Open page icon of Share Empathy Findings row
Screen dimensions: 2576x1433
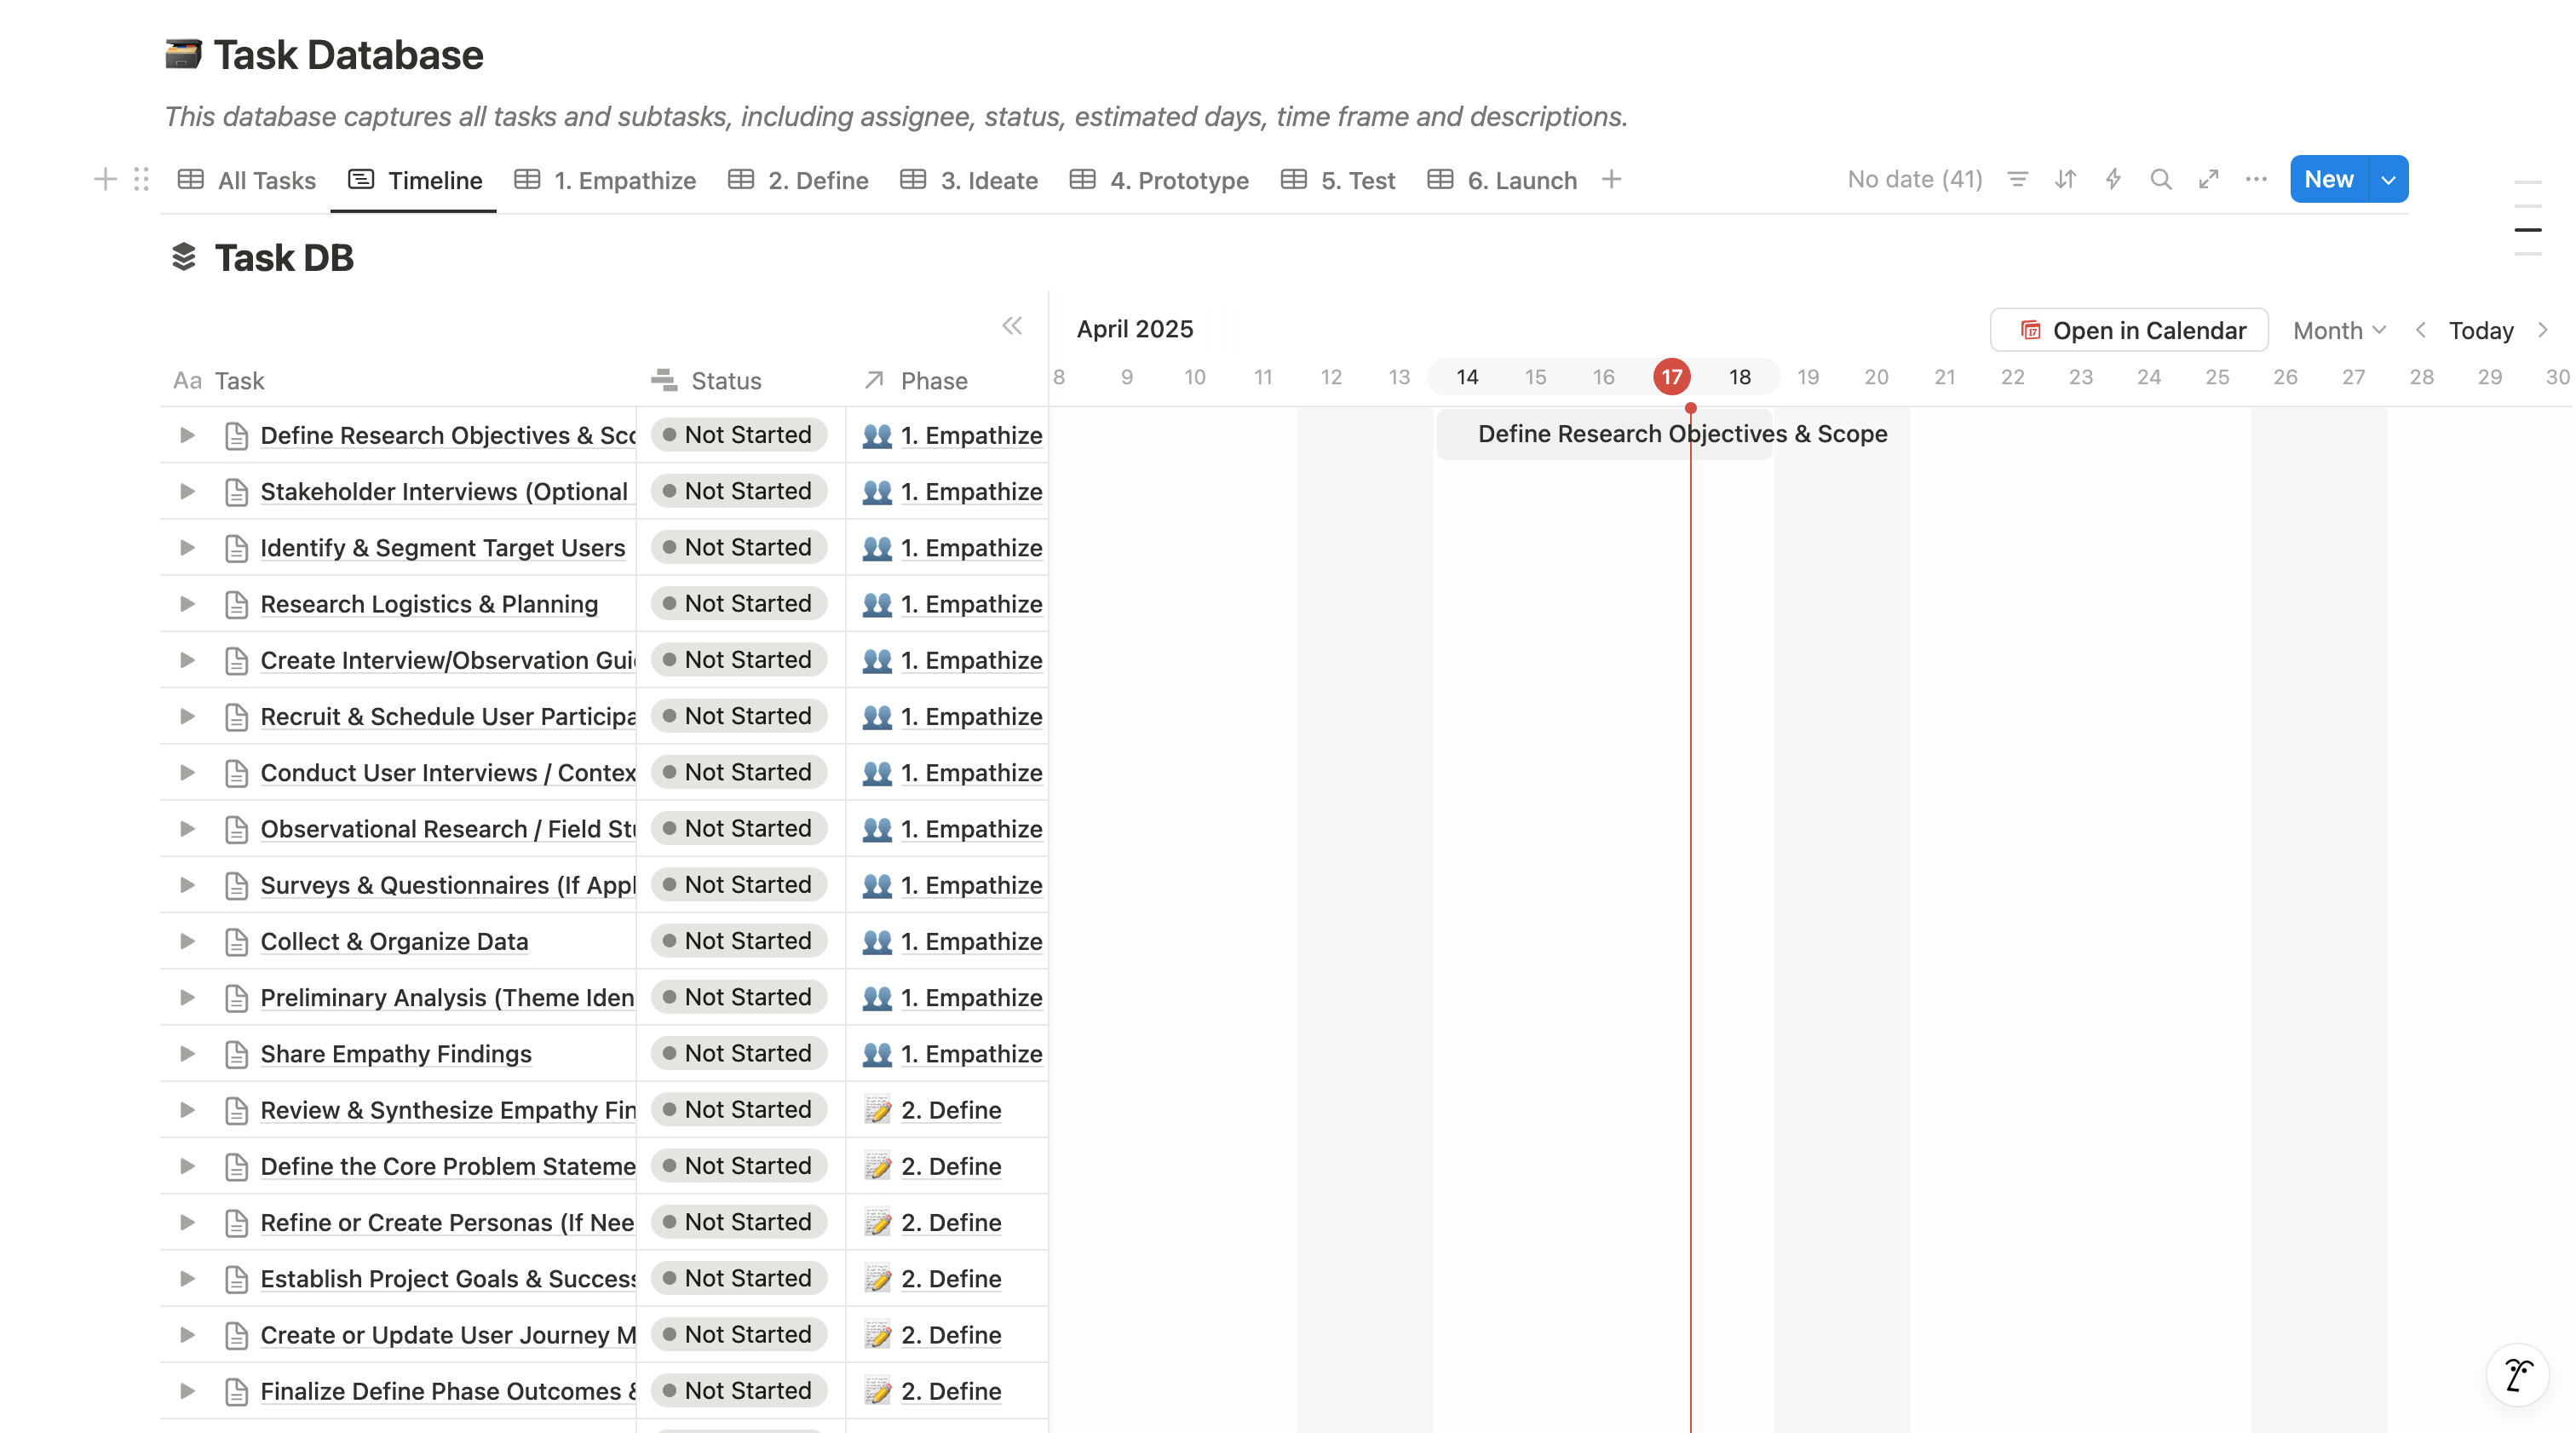click(x=236, y=1054)
